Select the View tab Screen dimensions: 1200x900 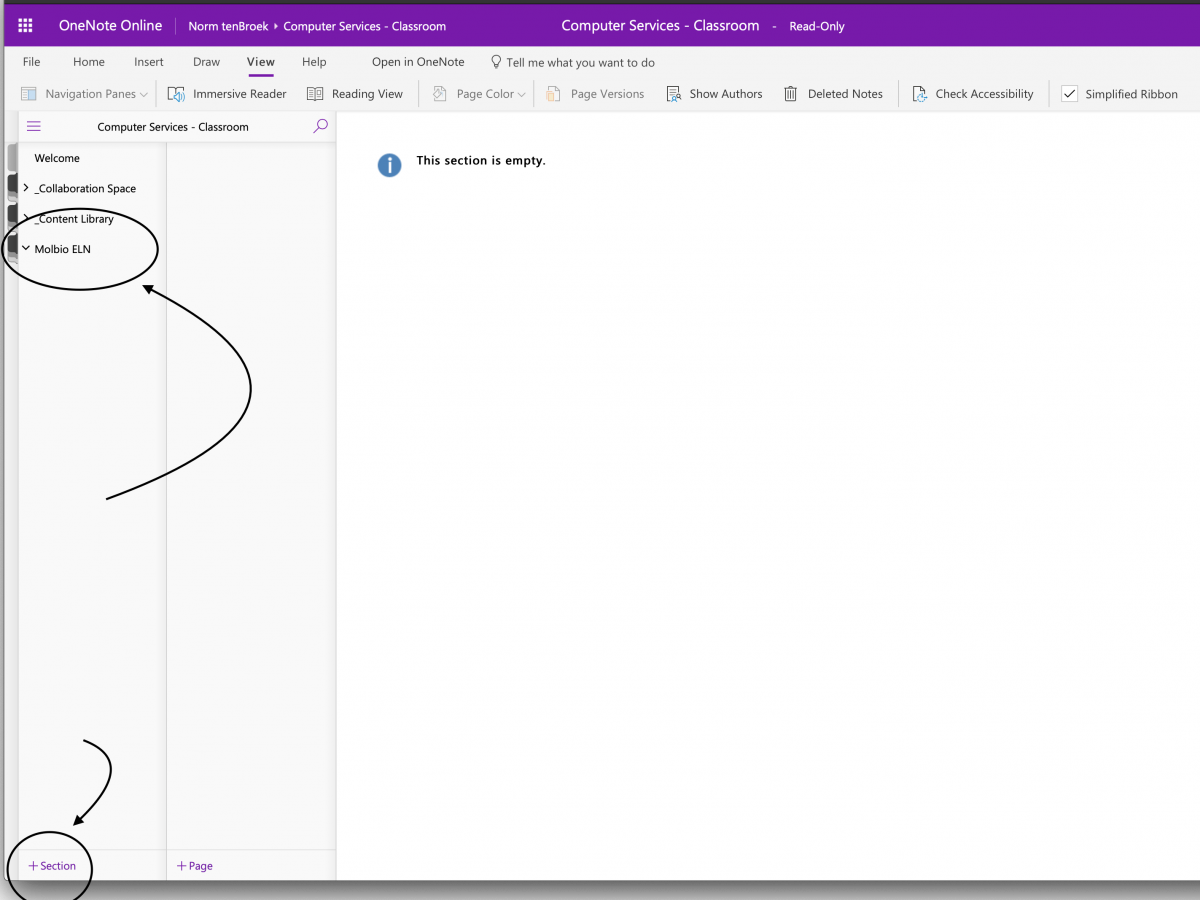[261, 62]
